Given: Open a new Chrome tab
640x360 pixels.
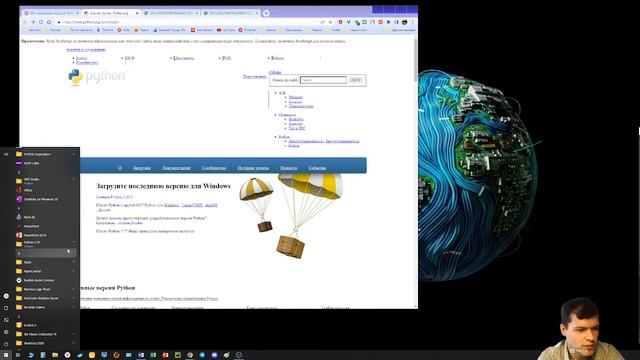Looking at the screenshot, I should tap(266, 13).
